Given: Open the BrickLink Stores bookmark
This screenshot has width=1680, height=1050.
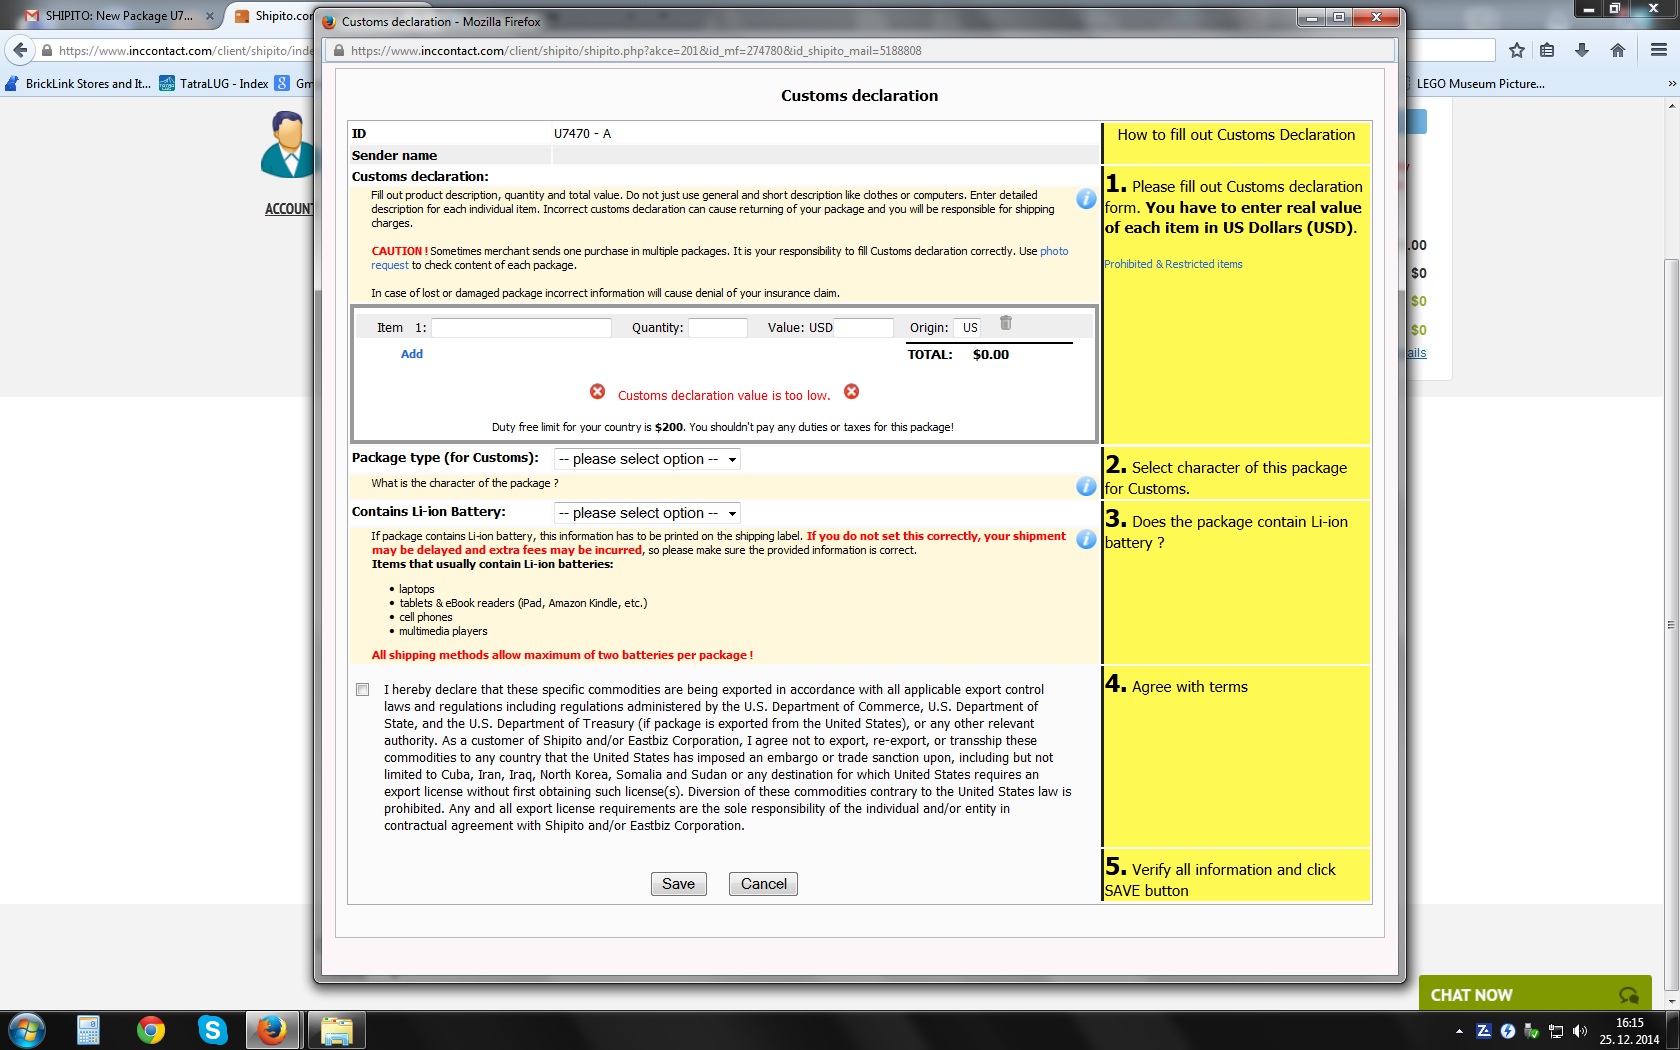Looking at the screenshot, I should click(78, 84).
